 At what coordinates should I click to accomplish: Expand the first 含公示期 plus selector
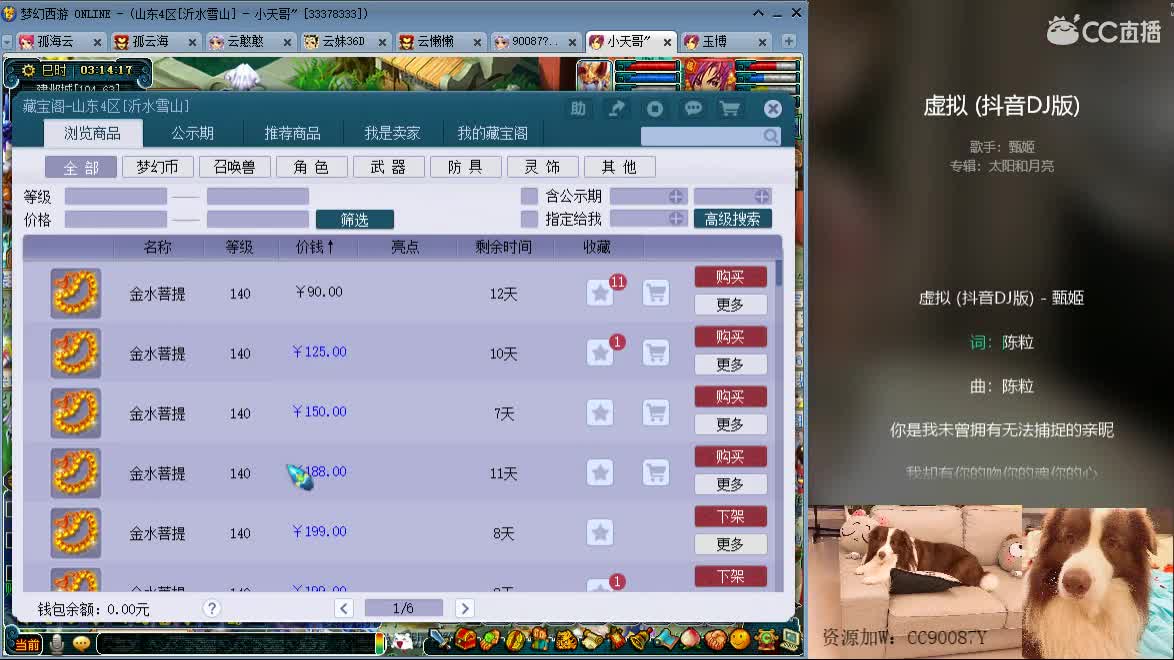point(676,196)
